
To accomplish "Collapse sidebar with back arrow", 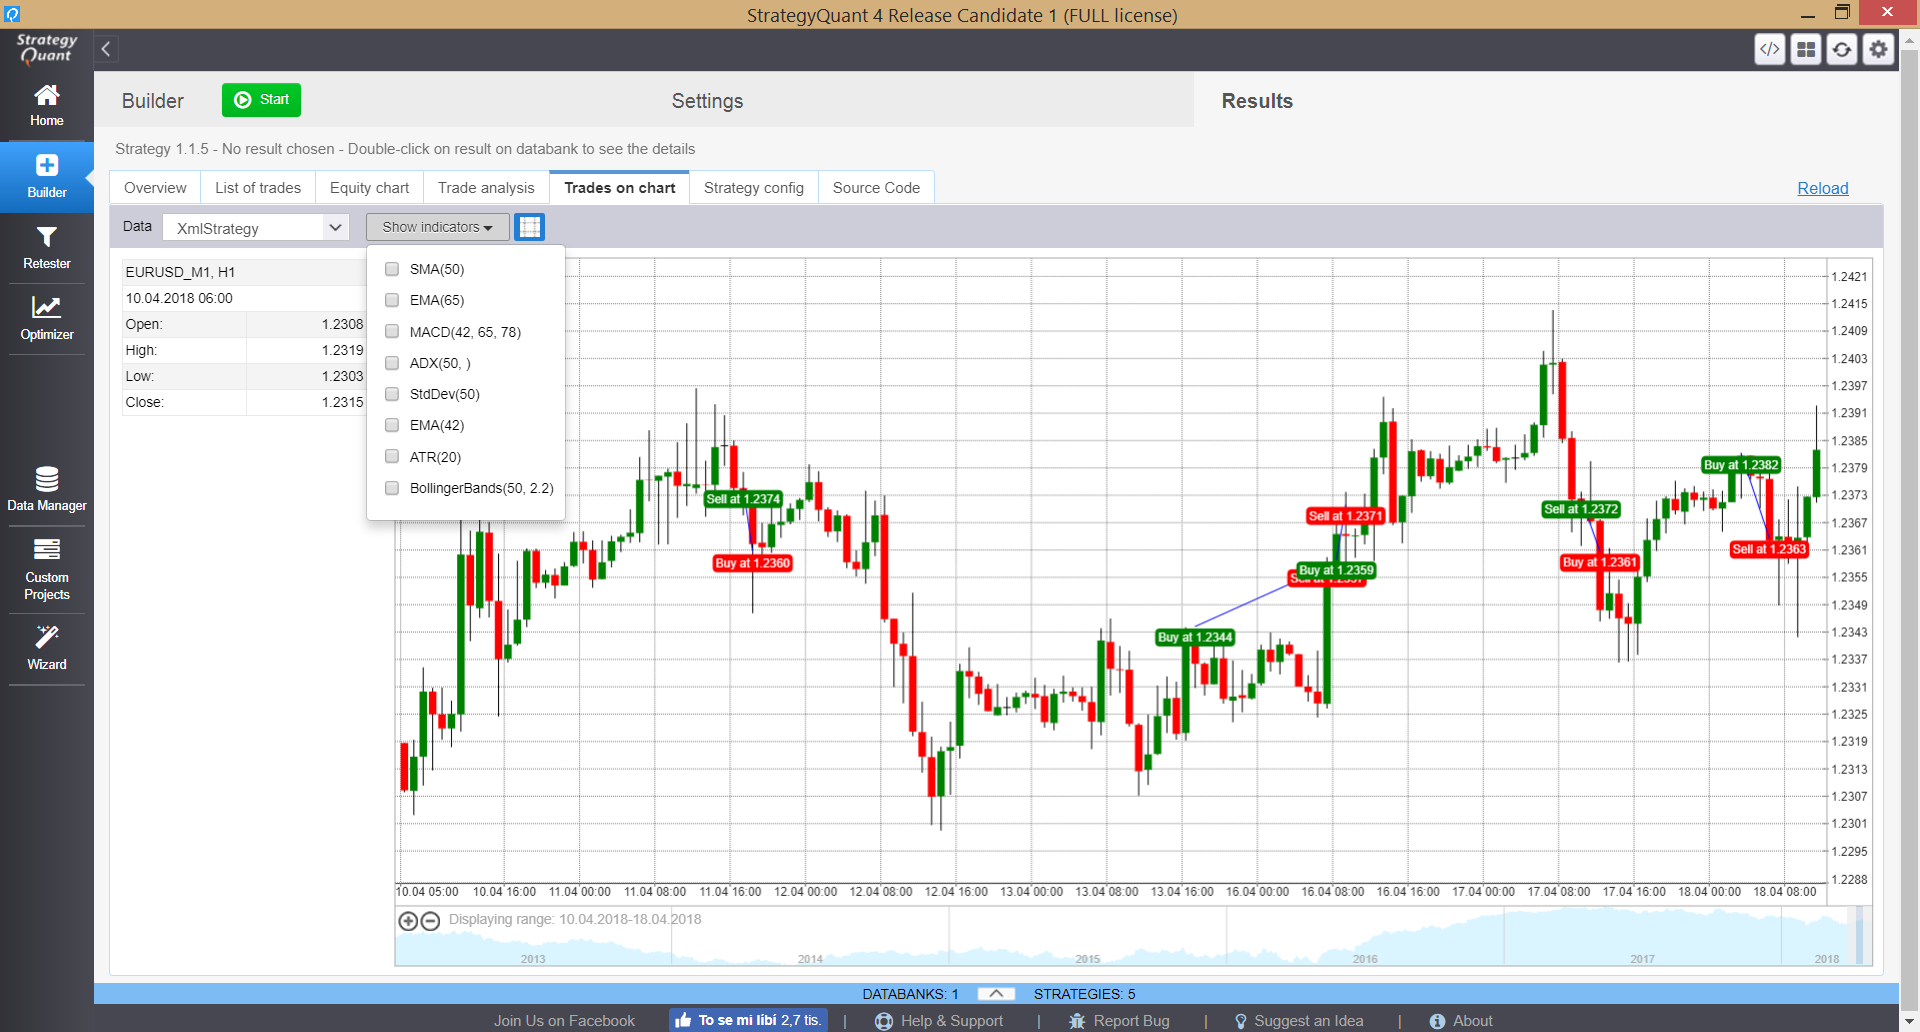I will pyautogui.click(x=106, y=49).
